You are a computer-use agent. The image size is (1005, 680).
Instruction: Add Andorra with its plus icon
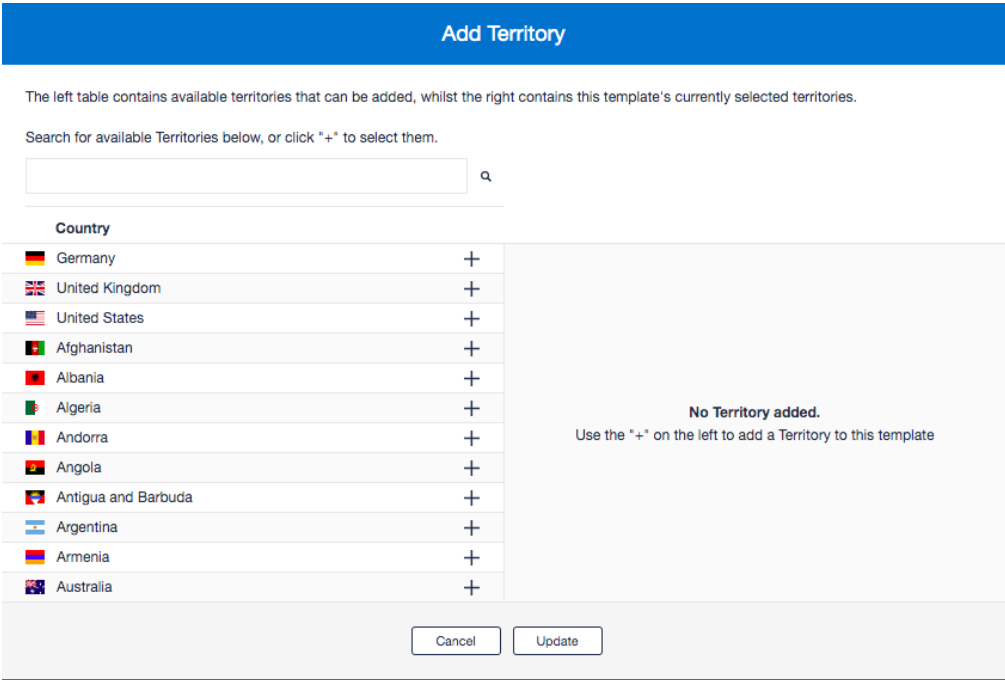(472, 438)
